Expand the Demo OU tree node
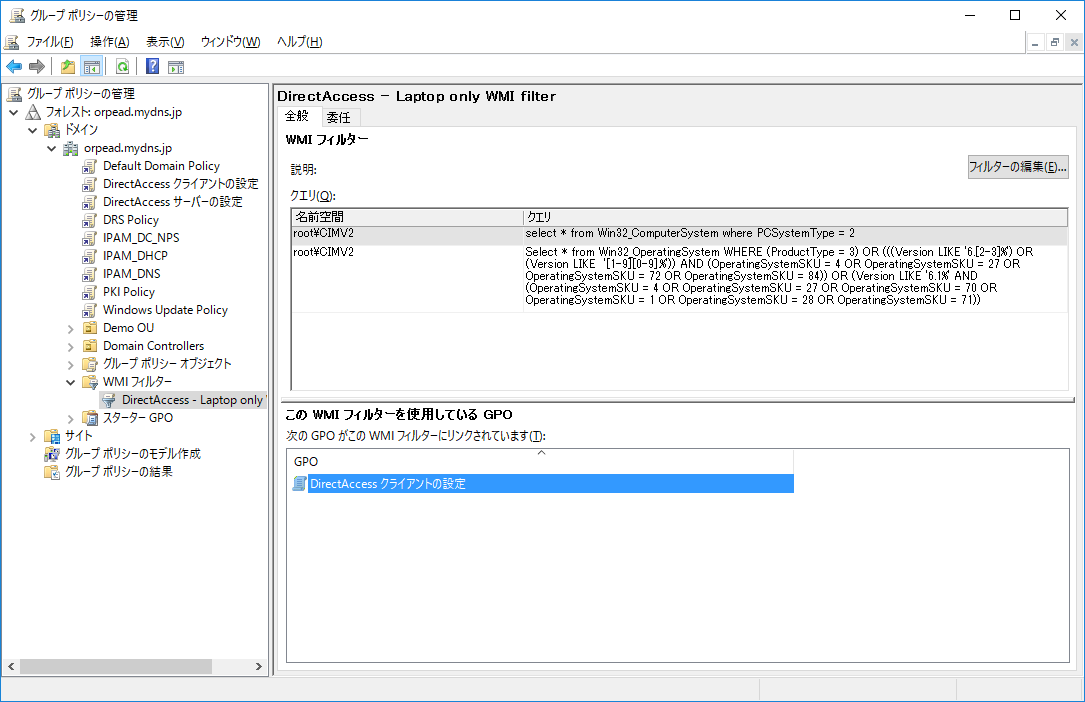Screen dimensions: 1085x702 coord(70,327)
